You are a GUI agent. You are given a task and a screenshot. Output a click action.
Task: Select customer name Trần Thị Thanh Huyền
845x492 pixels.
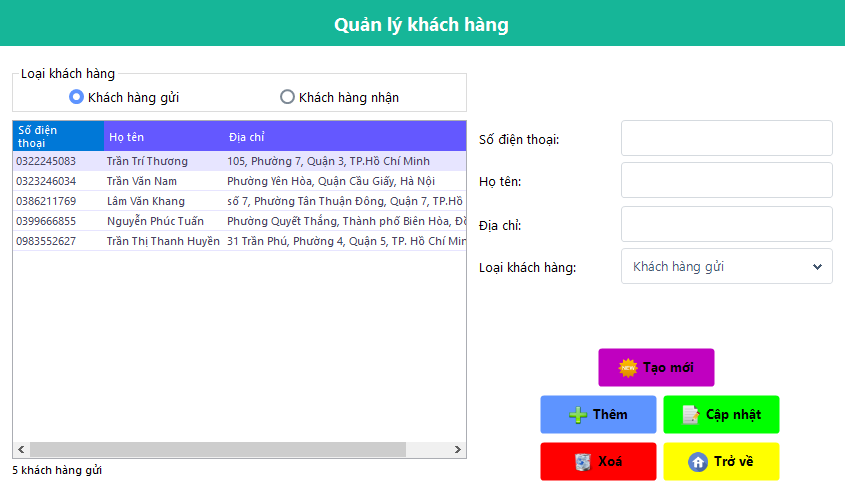[x=163, y=241]
